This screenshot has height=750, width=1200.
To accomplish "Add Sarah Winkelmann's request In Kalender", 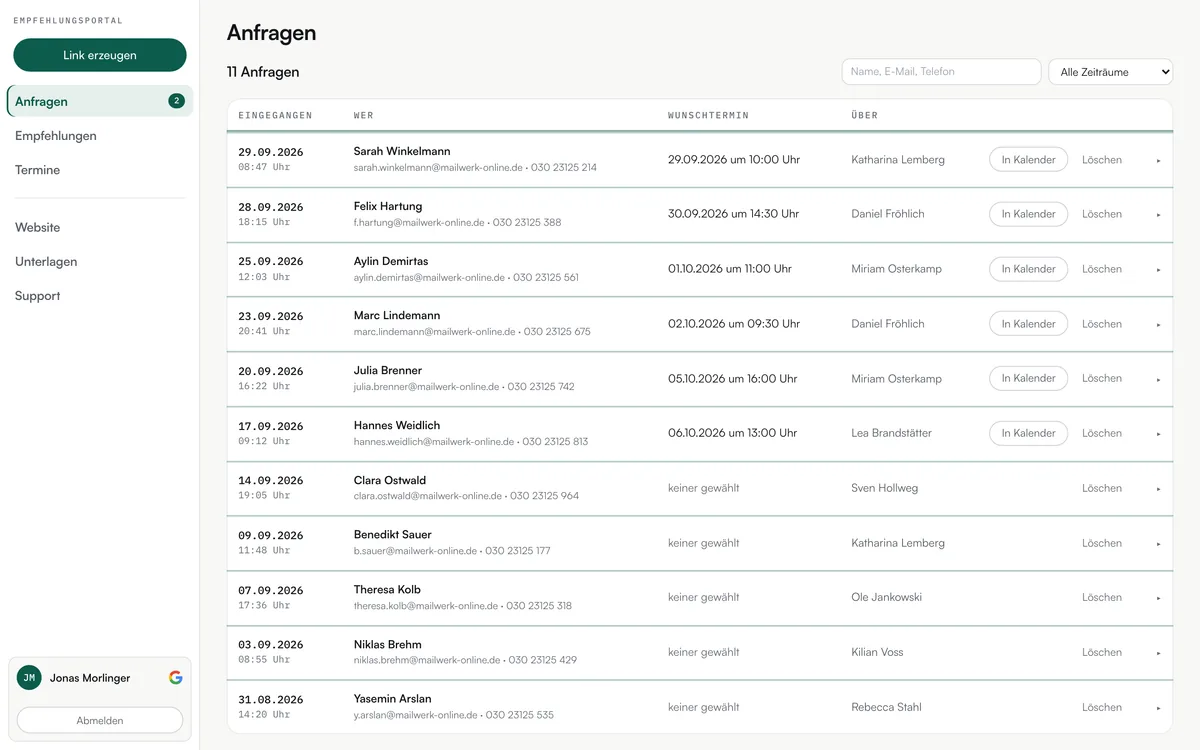I will click(1028, 160).
